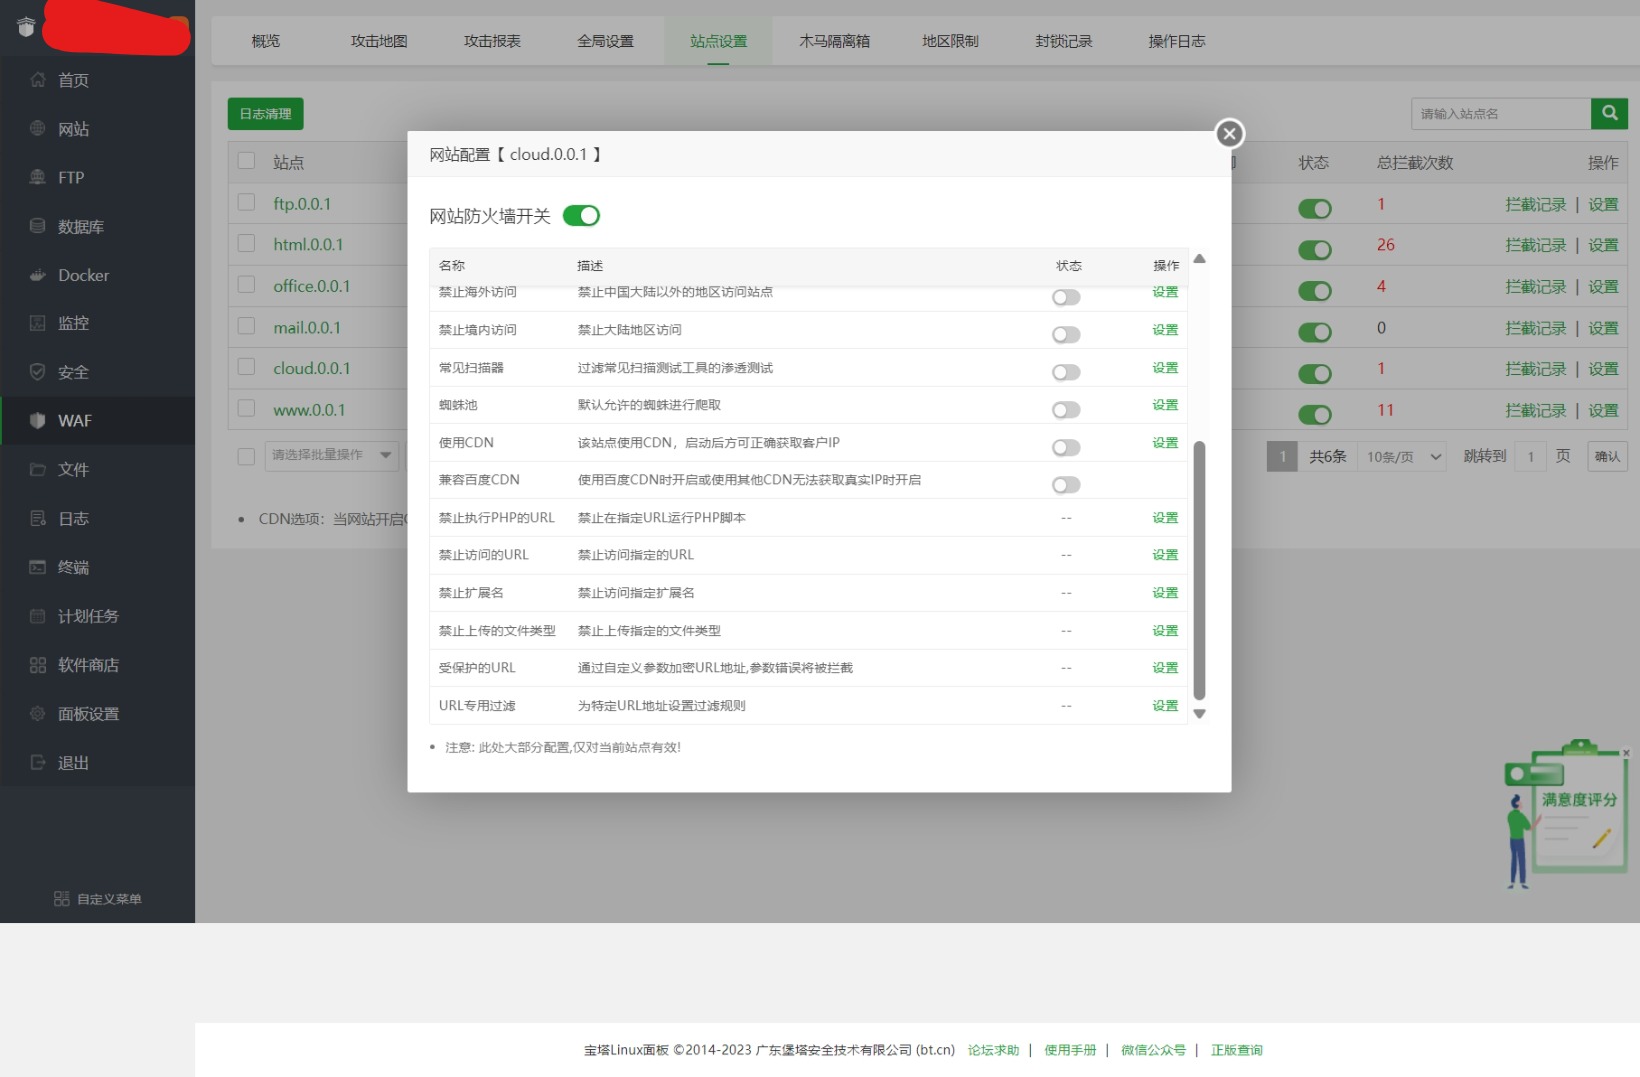
Task: Select the WAF shield icon in sidebar
Action: pos(38,421)
